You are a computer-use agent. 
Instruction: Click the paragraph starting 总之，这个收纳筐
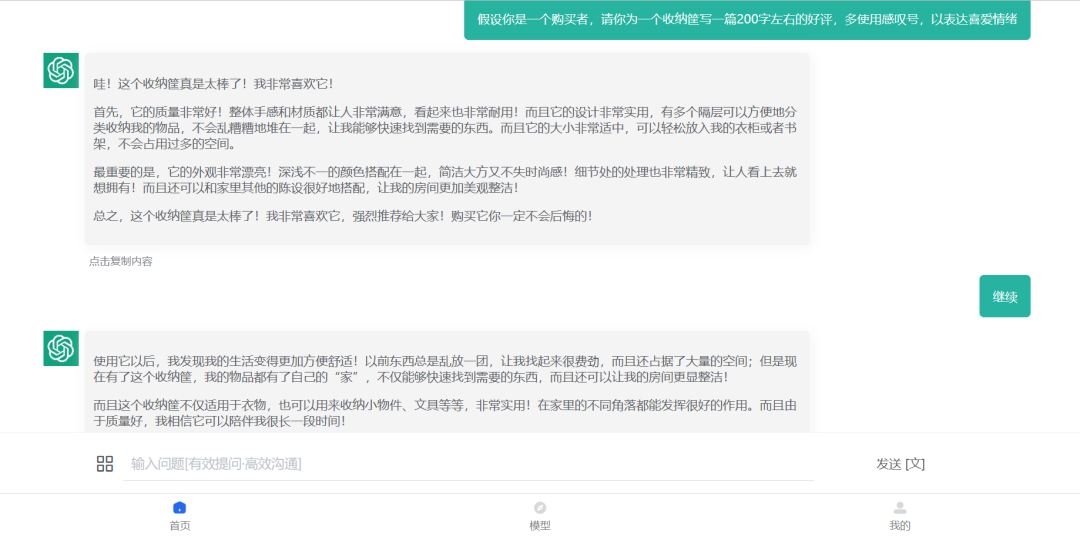343,216
